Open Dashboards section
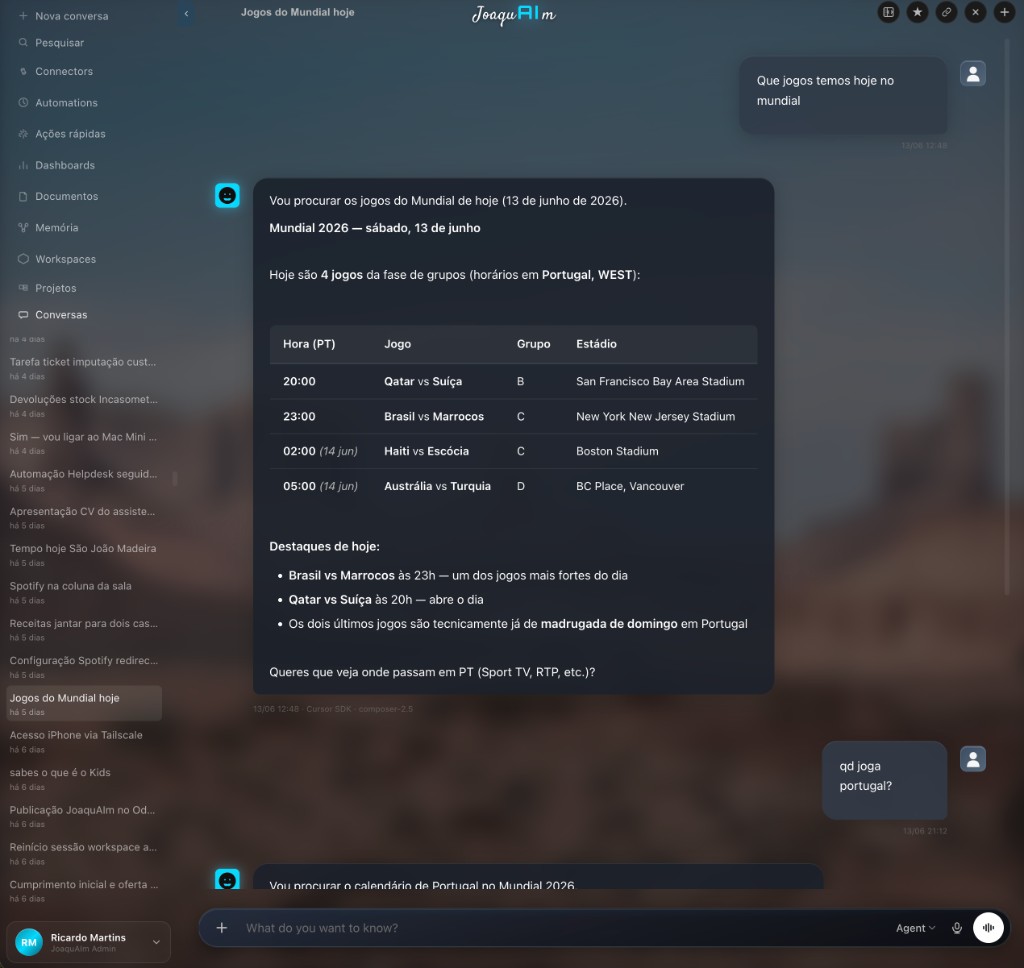This screenshot has height=968, width=1024. [x=57, y=165]
